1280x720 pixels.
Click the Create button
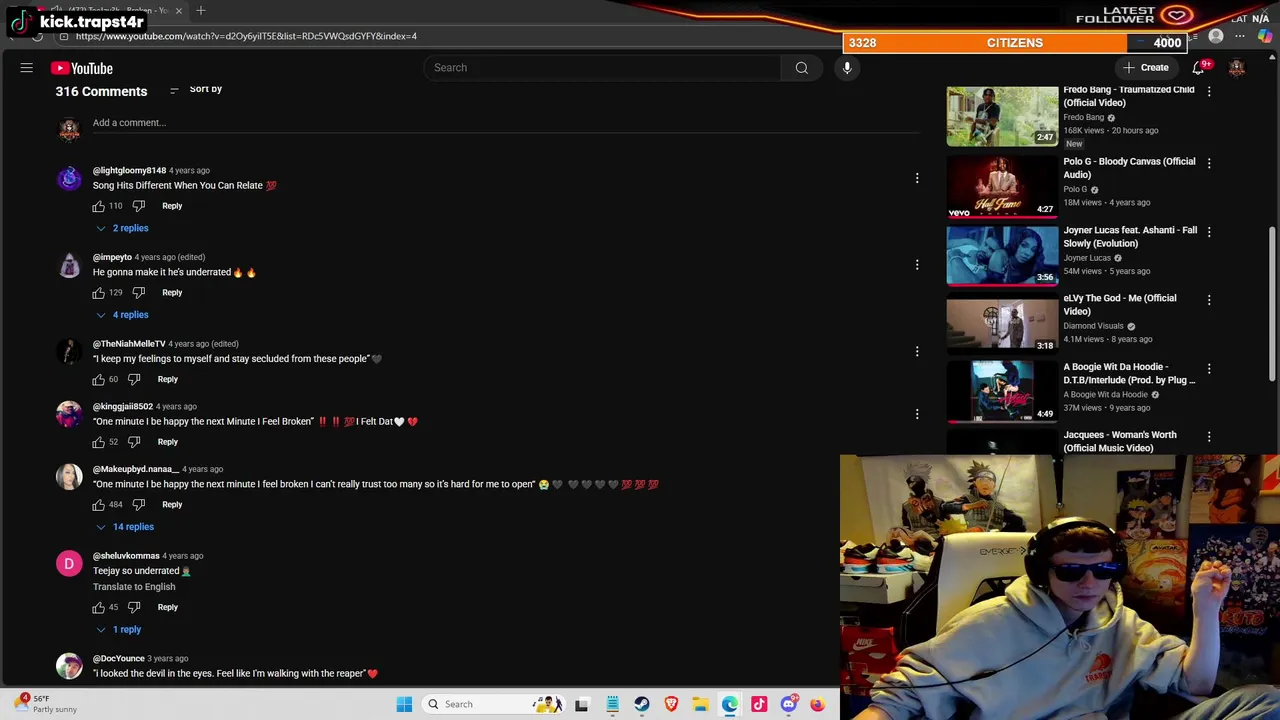point(1146,68)
